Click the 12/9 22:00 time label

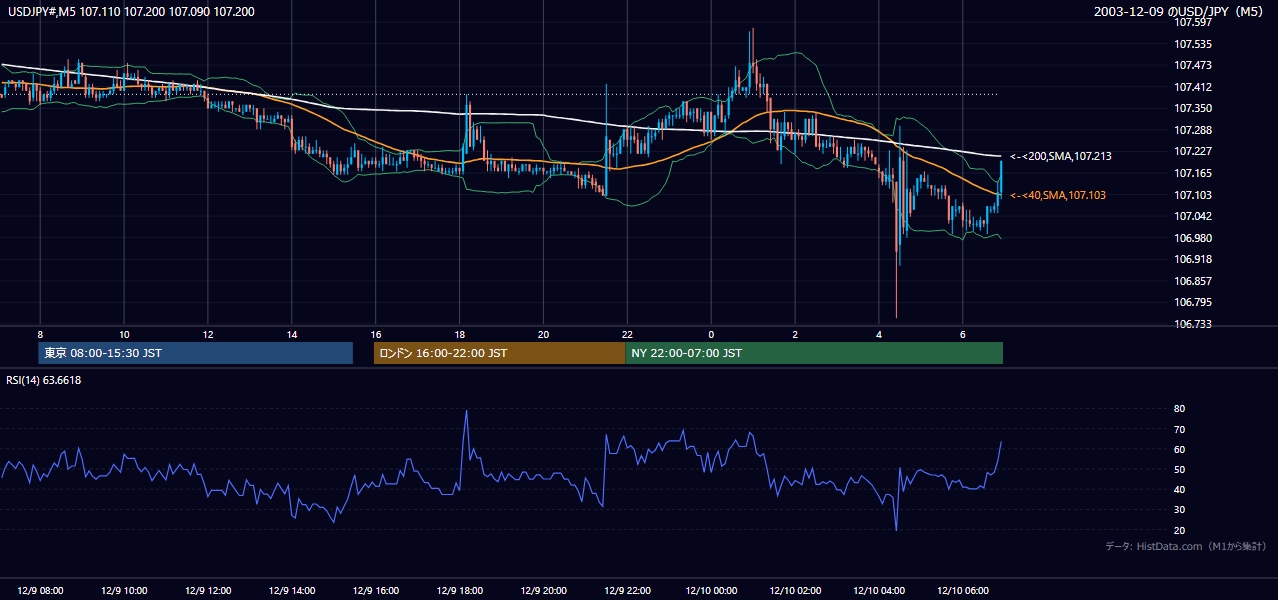click(x=627, y=591)
